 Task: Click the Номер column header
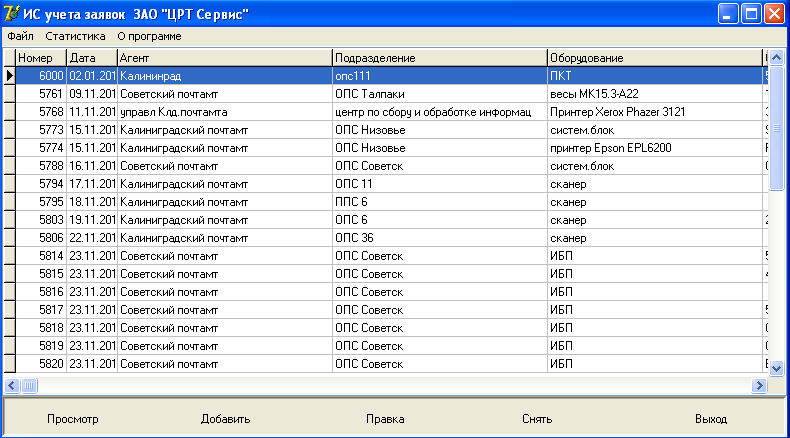[40, 58]
